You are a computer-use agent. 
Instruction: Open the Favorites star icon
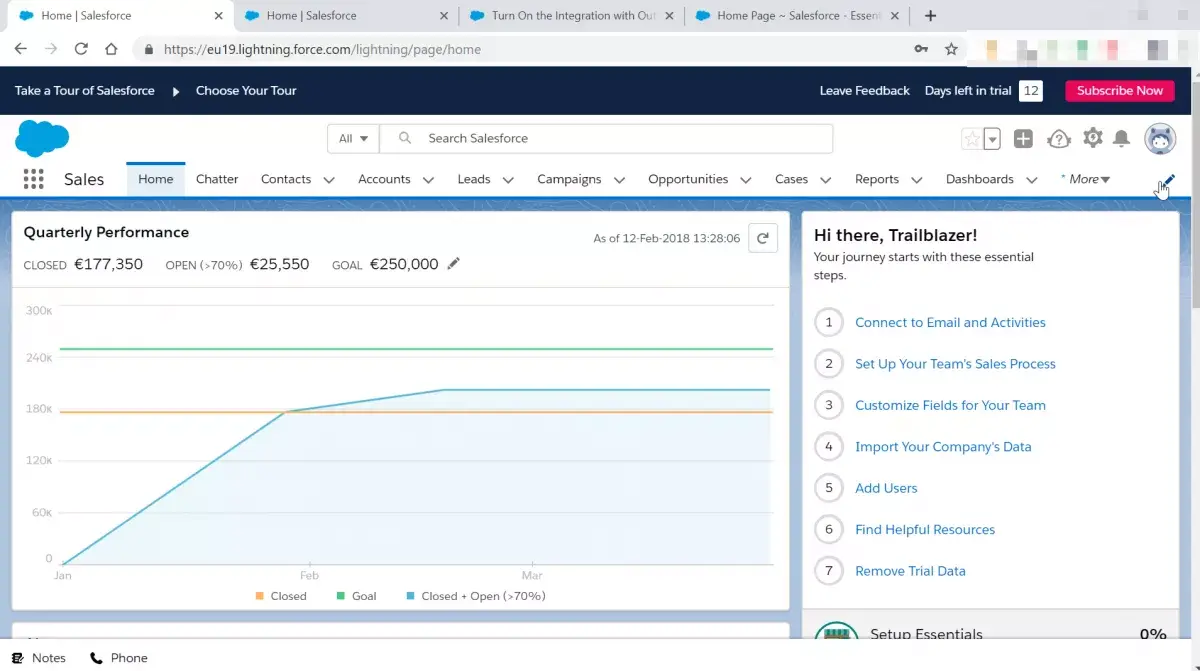[971, 139]
